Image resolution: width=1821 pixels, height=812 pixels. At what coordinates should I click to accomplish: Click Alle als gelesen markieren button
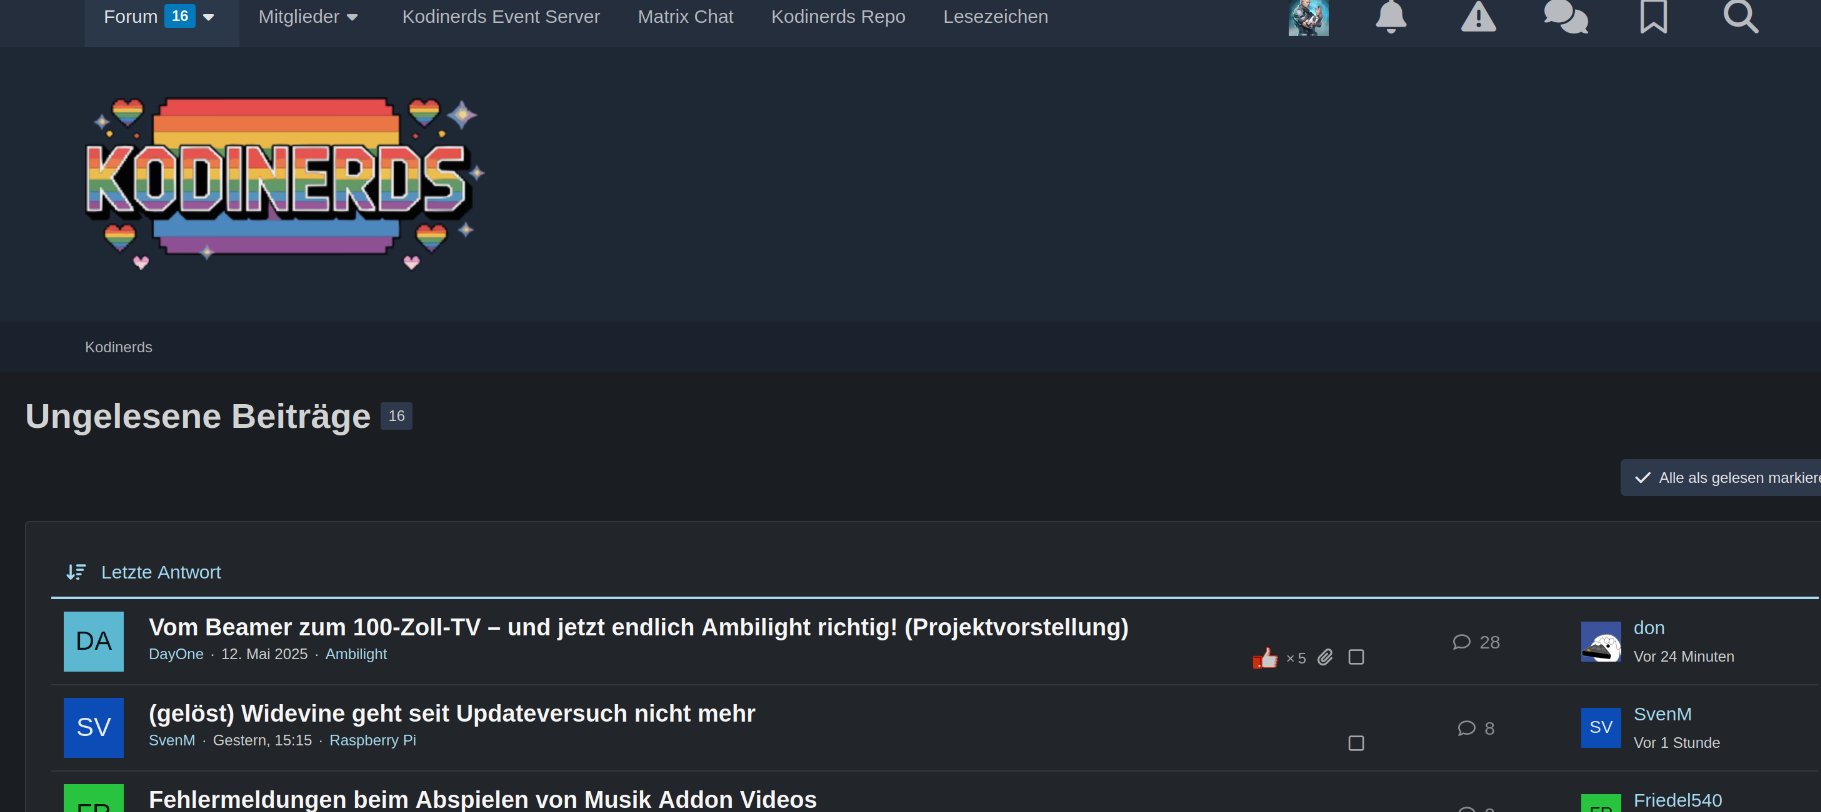(x=1722, y=478)
